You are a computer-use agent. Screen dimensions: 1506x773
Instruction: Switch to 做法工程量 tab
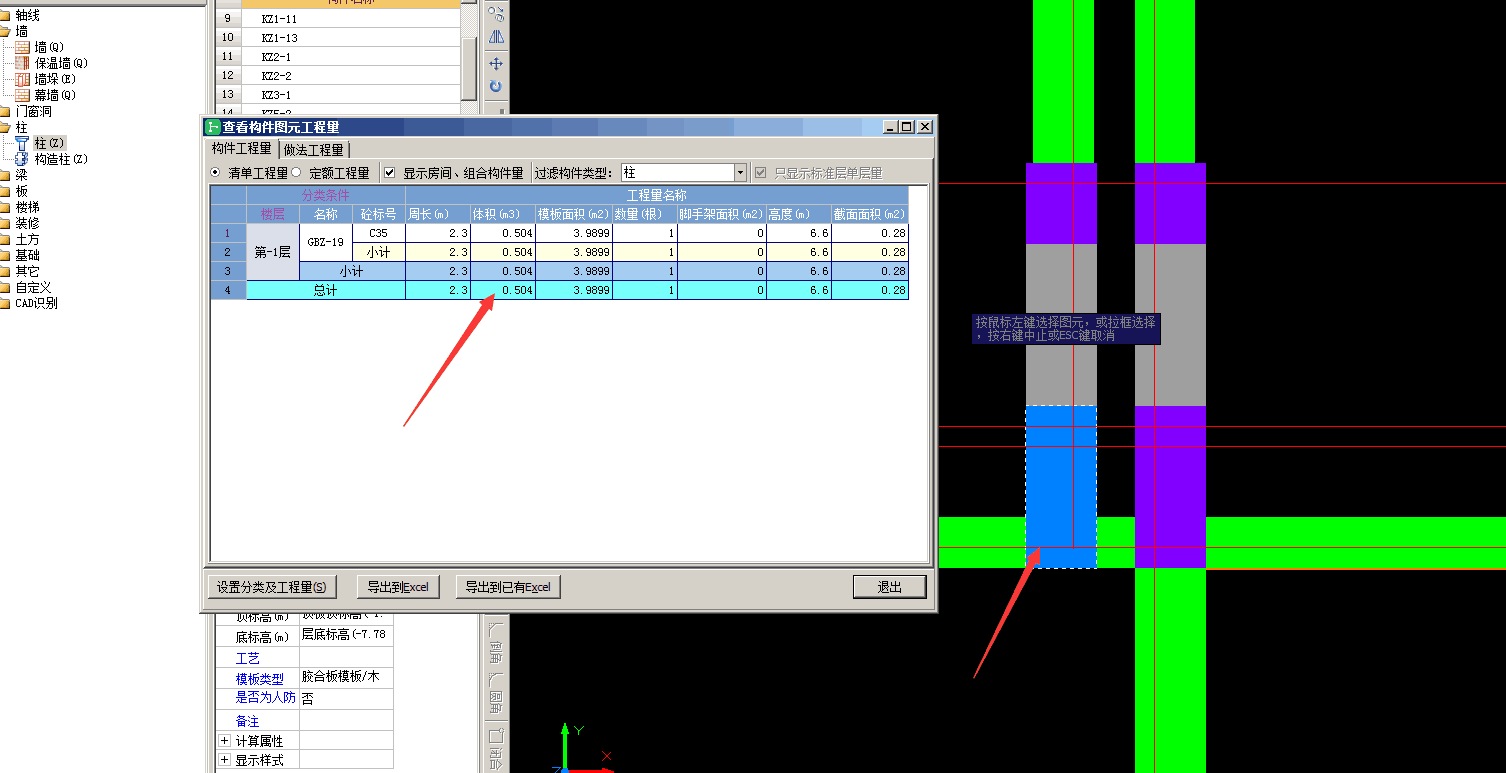point(314,150)
